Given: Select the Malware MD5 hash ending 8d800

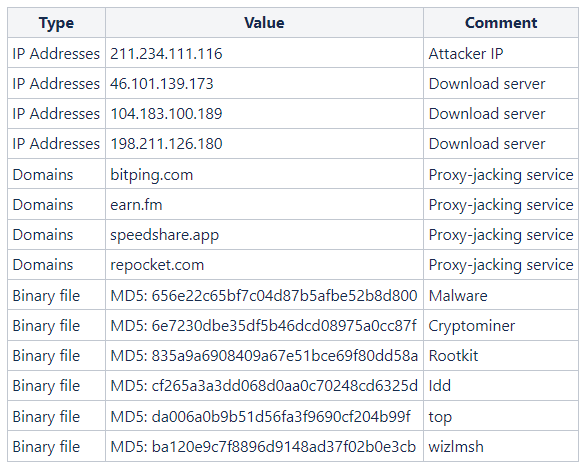Looking at the screenshot, I should tap(264, 296).
